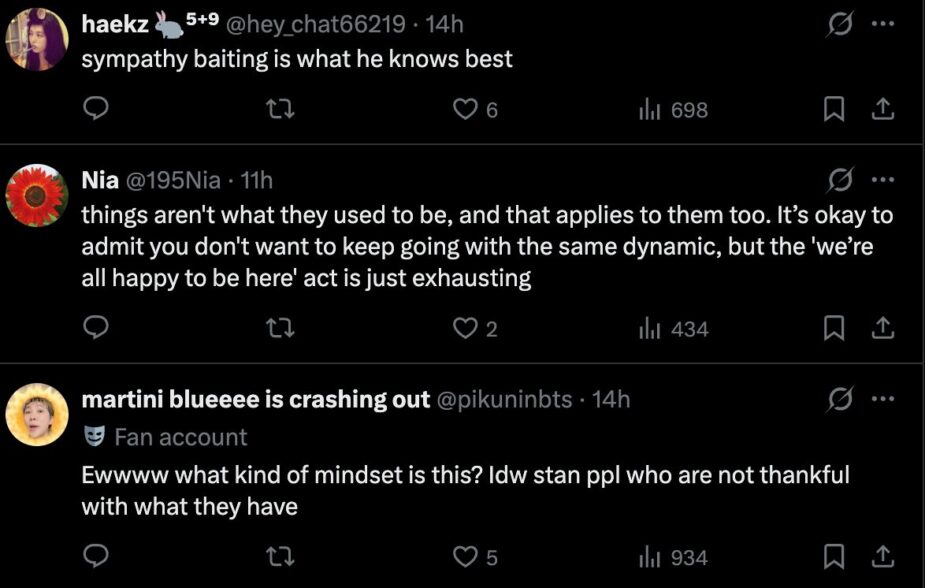Bookmark Nia's tweet

[833, 328]
